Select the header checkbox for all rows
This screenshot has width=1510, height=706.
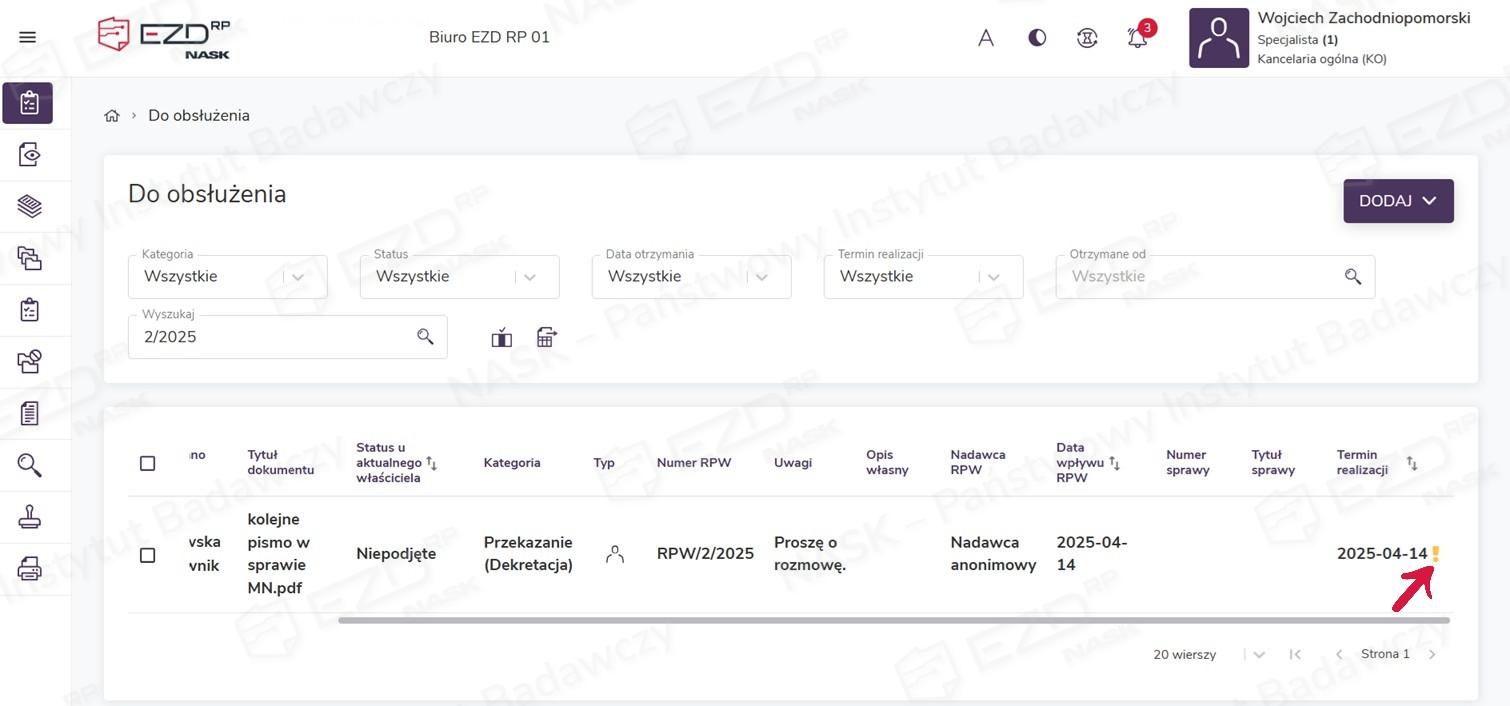coord(148,463)
